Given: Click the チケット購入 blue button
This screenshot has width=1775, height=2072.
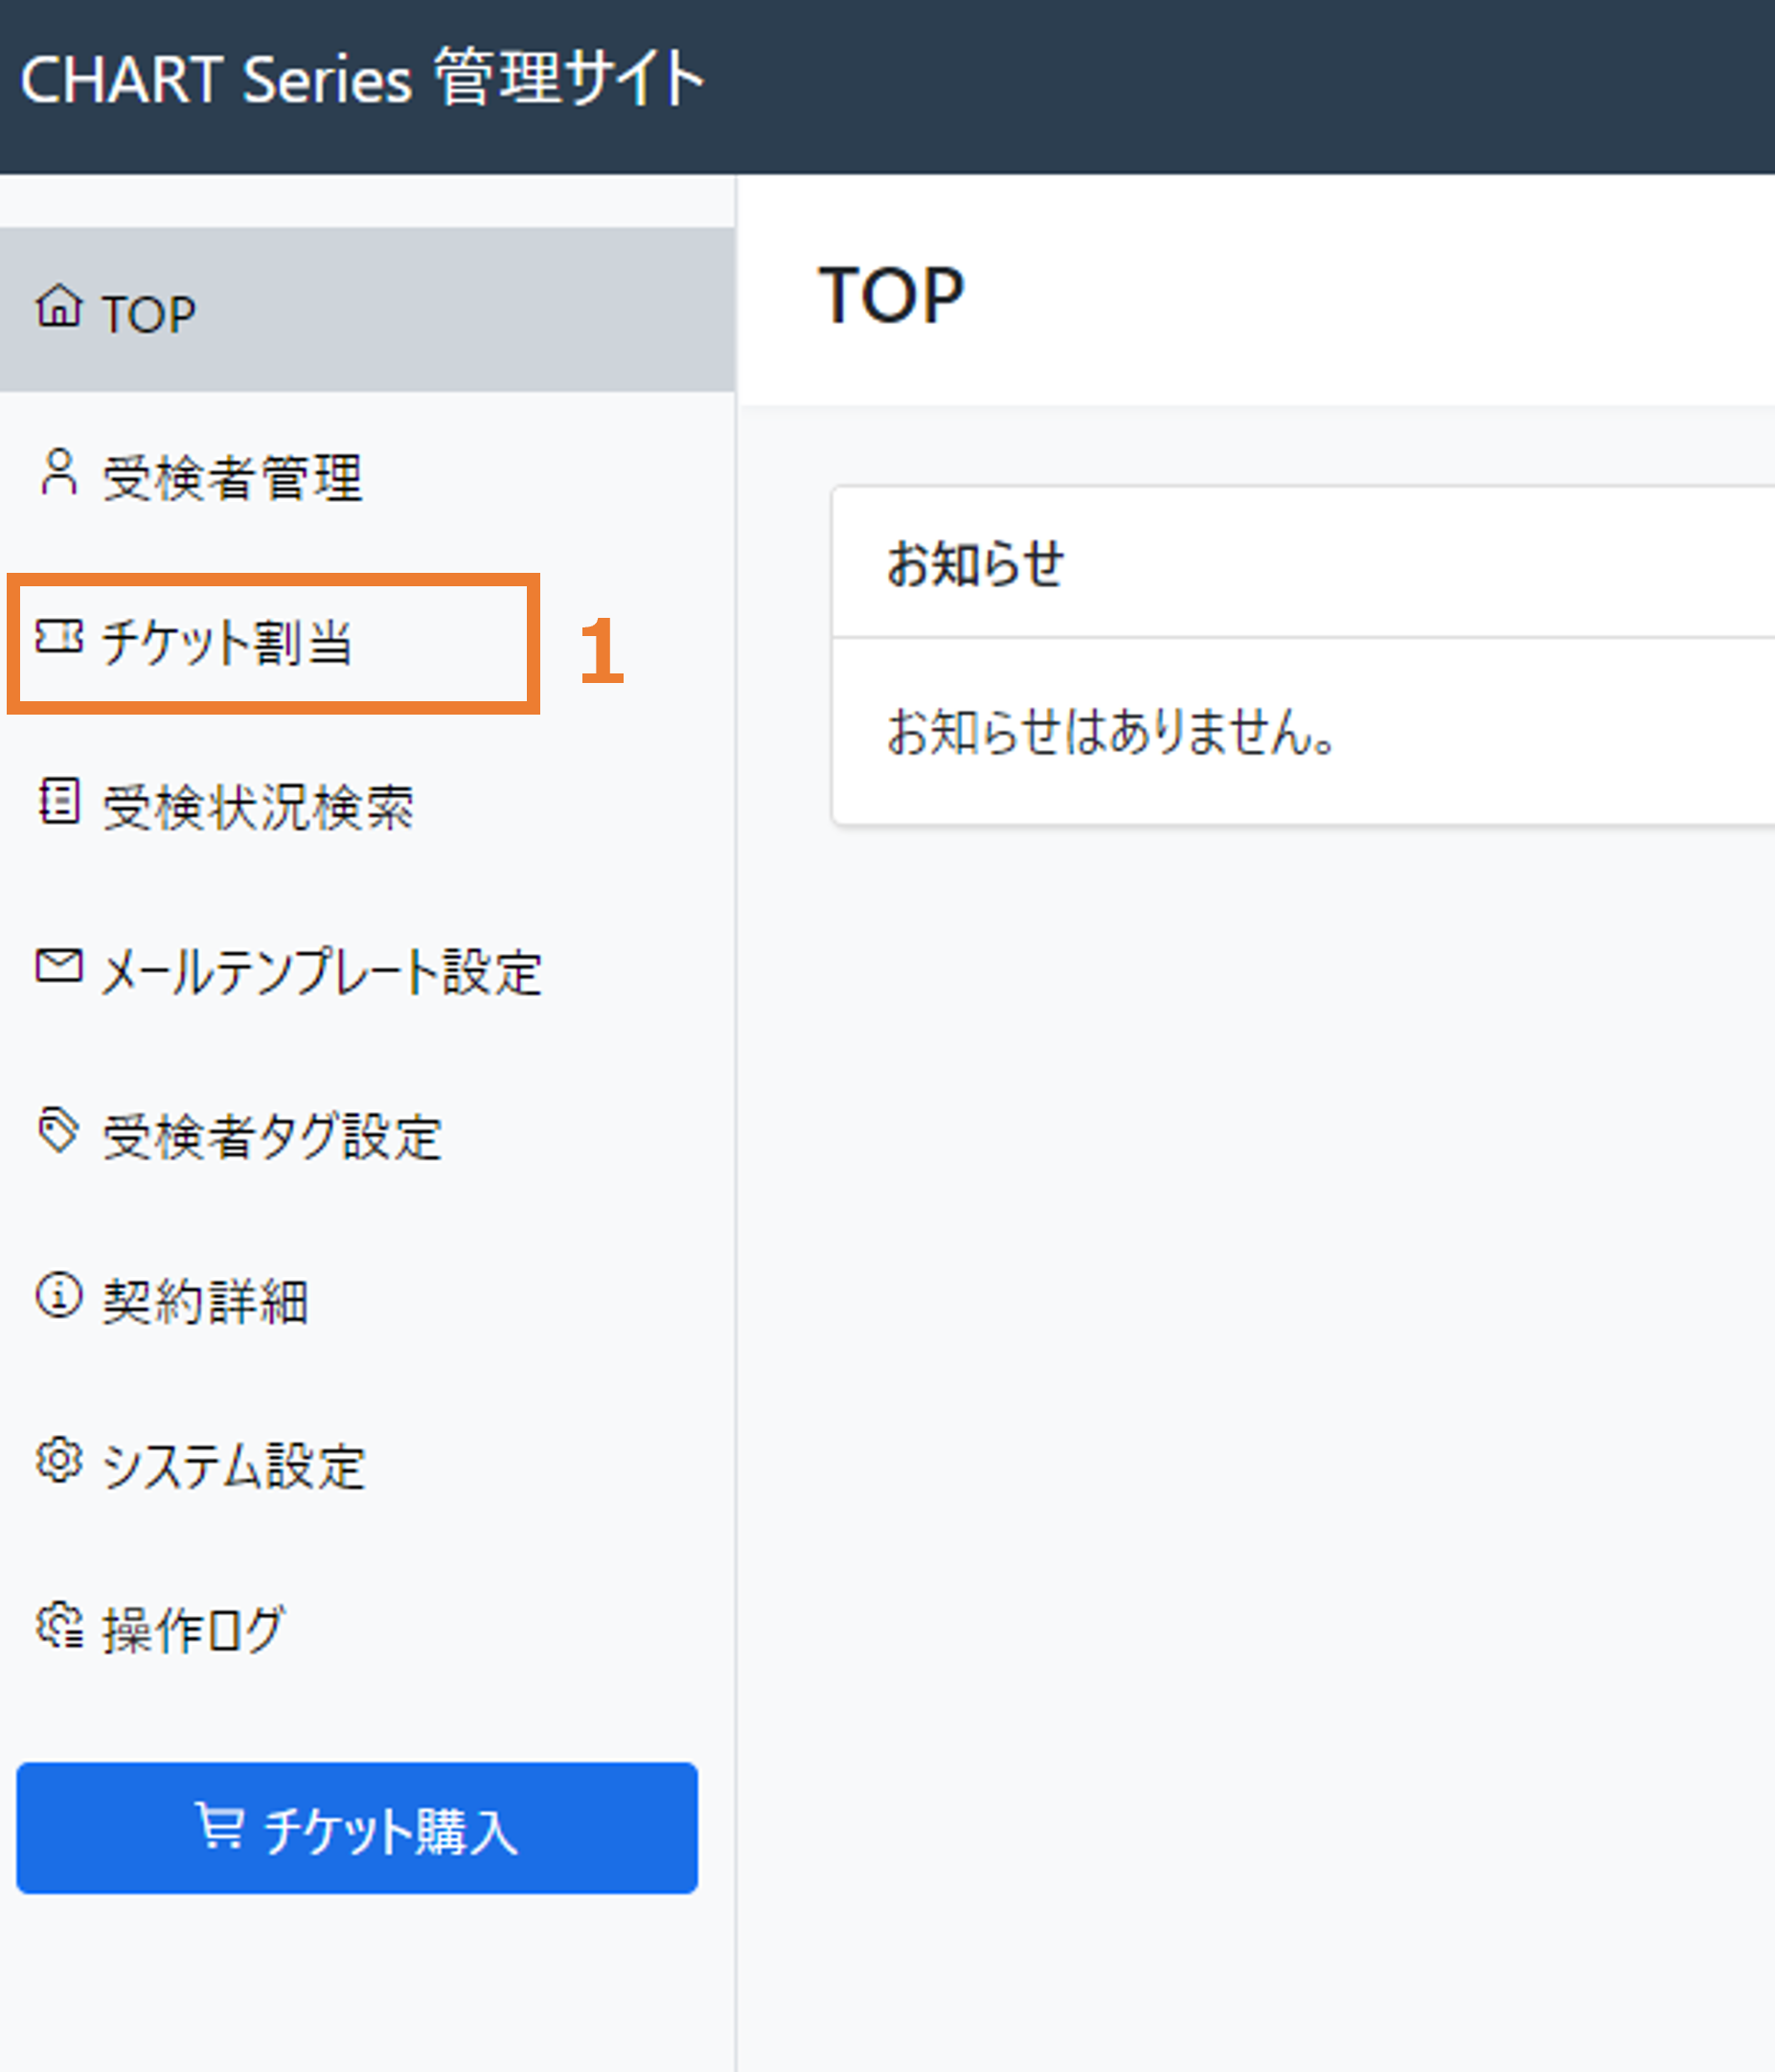Looking at the screenshot, I should [357, 1828].
